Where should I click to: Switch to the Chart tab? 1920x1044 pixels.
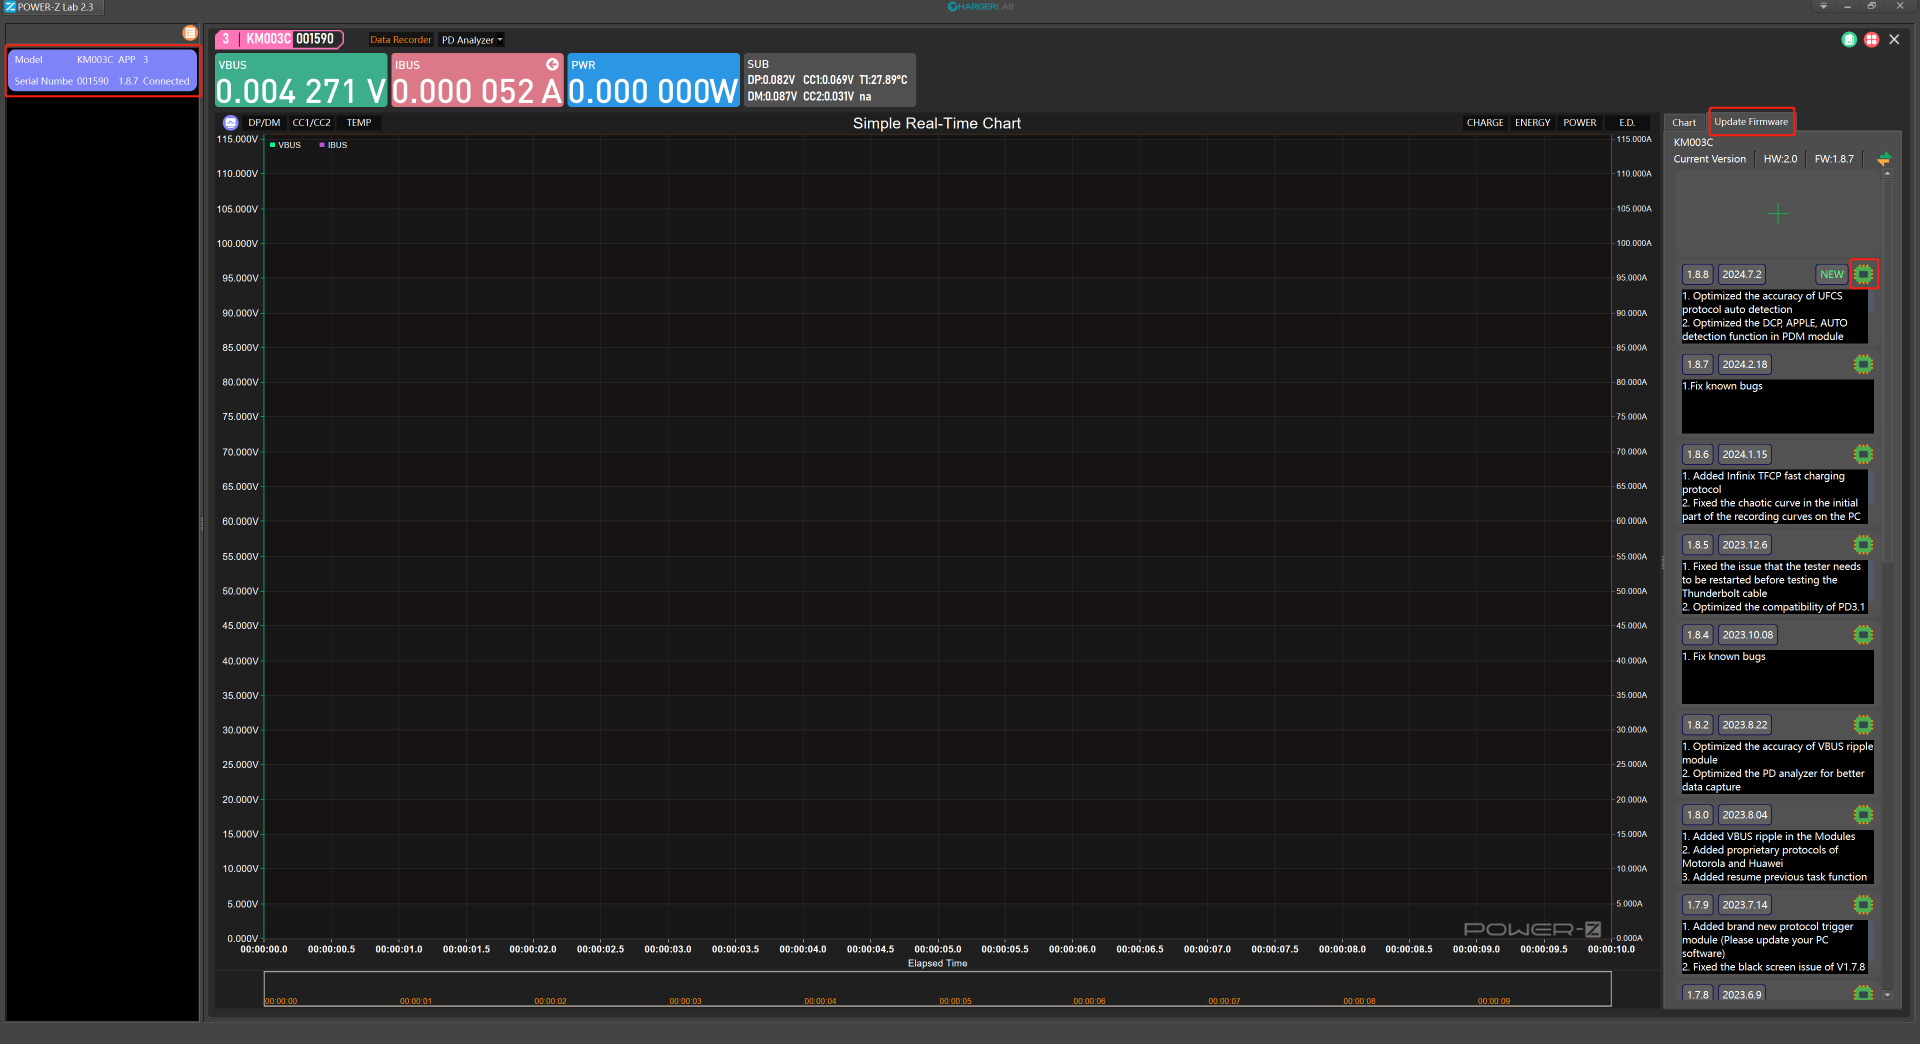tap(1684, 123)
